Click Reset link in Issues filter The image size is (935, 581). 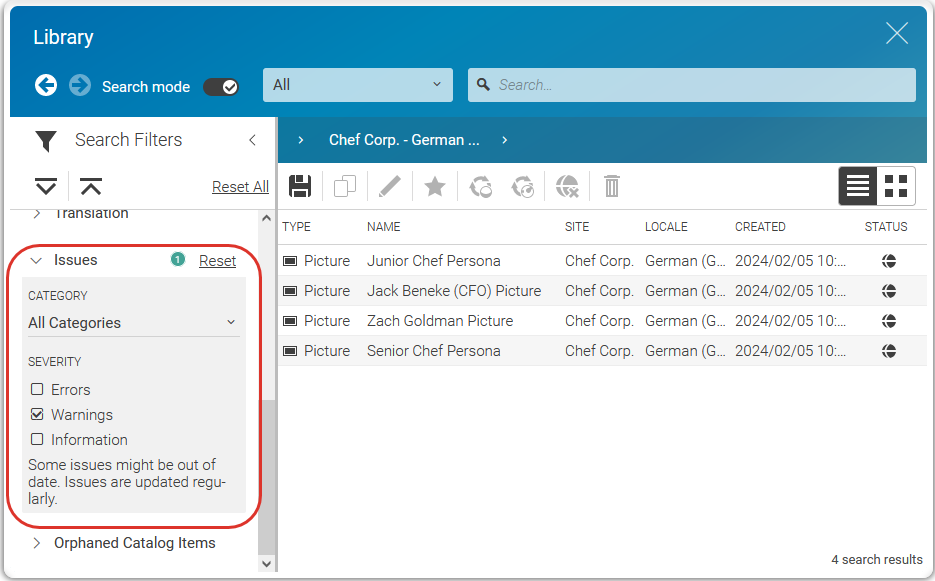point(217,261)
